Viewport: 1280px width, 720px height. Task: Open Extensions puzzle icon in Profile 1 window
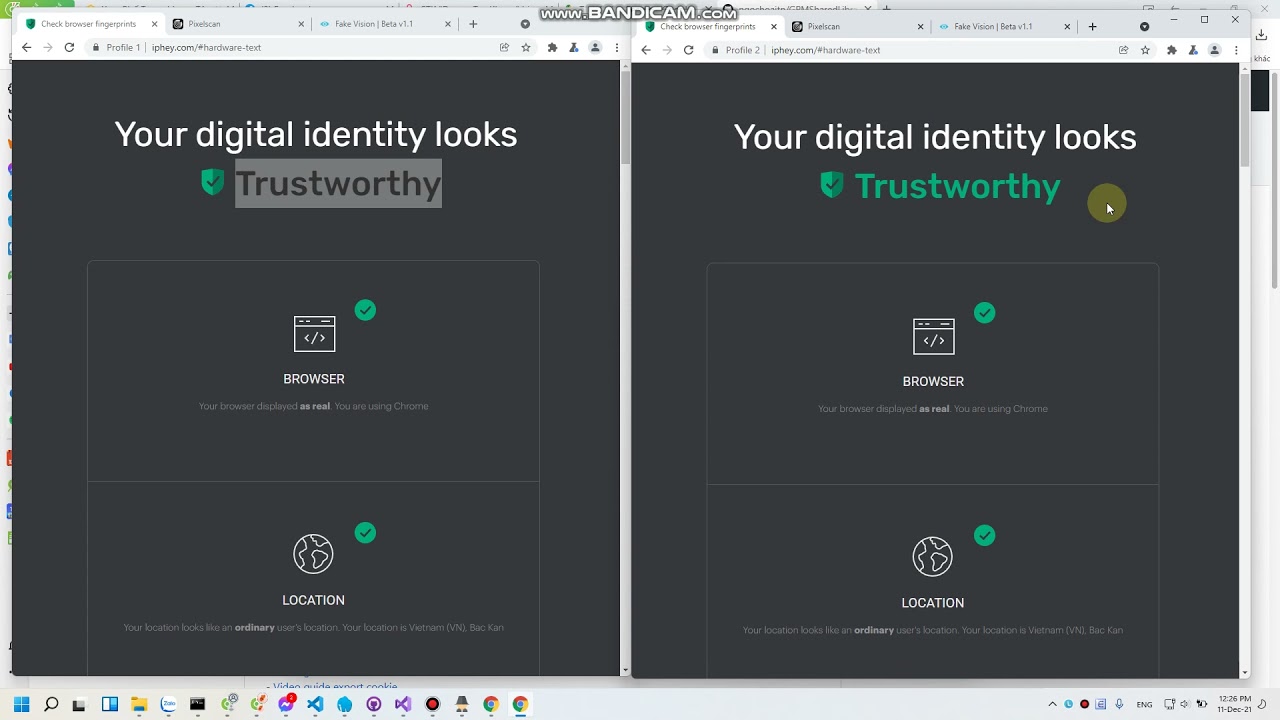pyautogui.click(x=552, y=47)
